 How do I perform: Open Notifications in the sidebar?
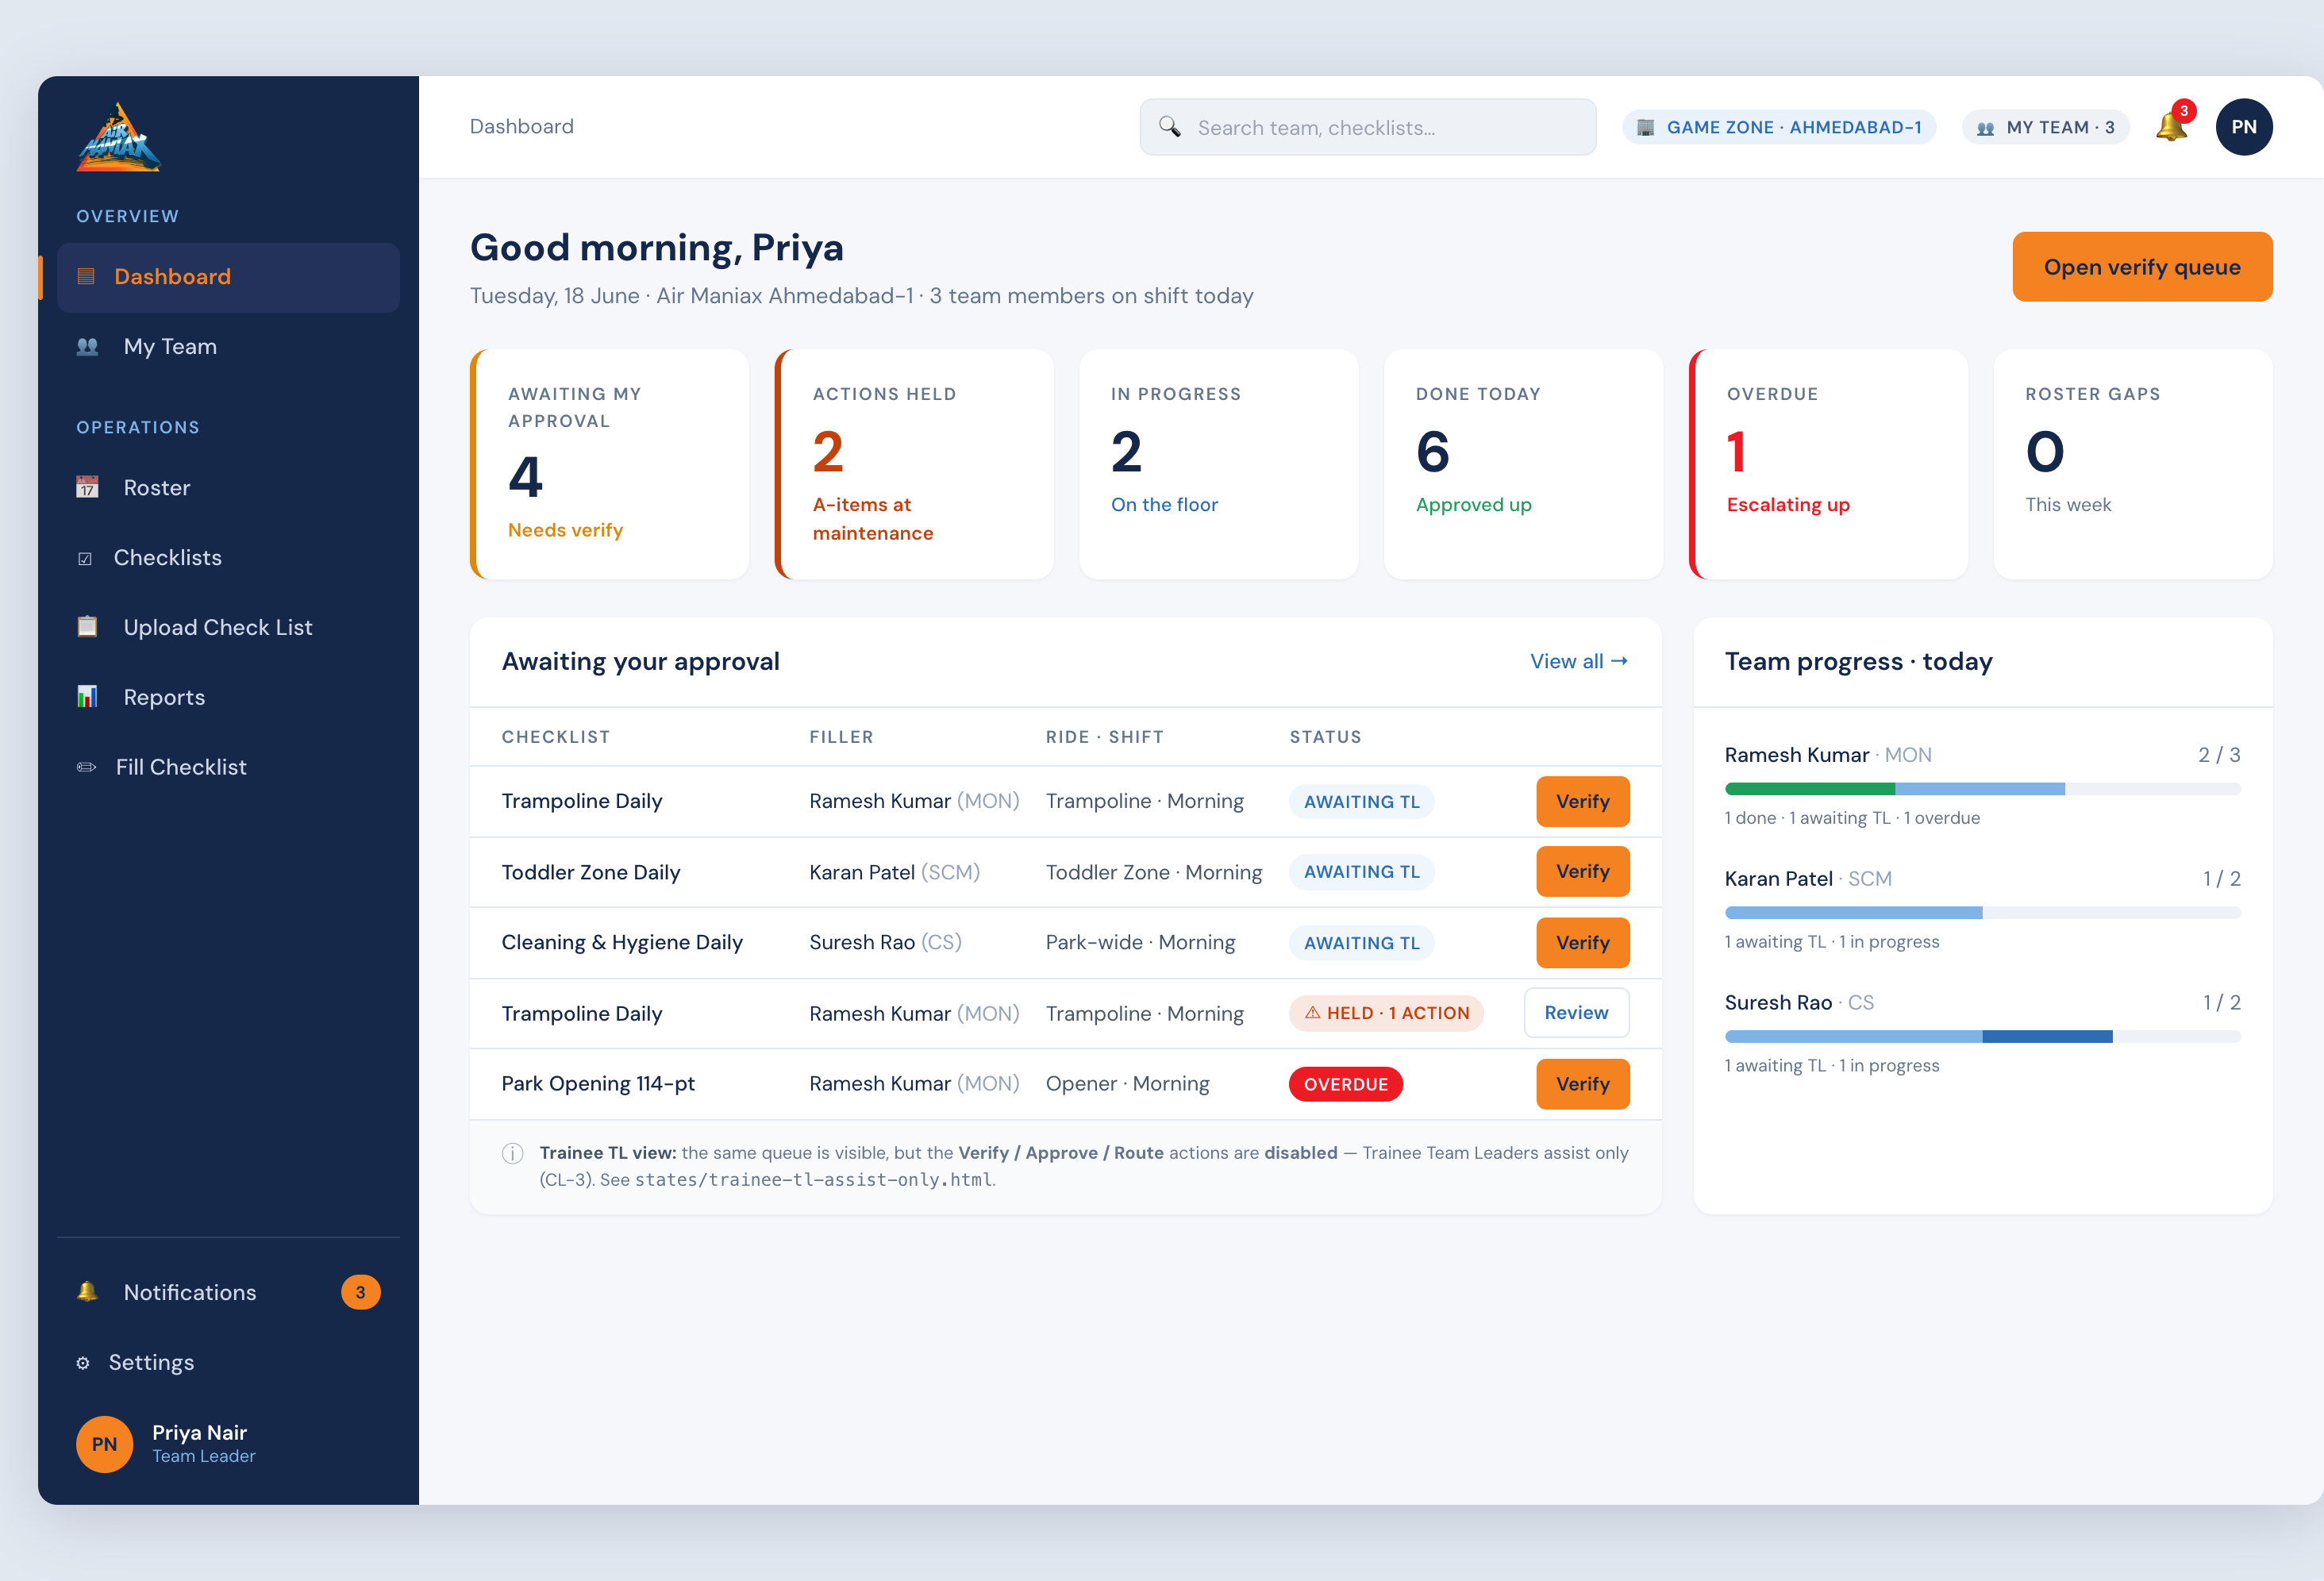click(228, 1293)
